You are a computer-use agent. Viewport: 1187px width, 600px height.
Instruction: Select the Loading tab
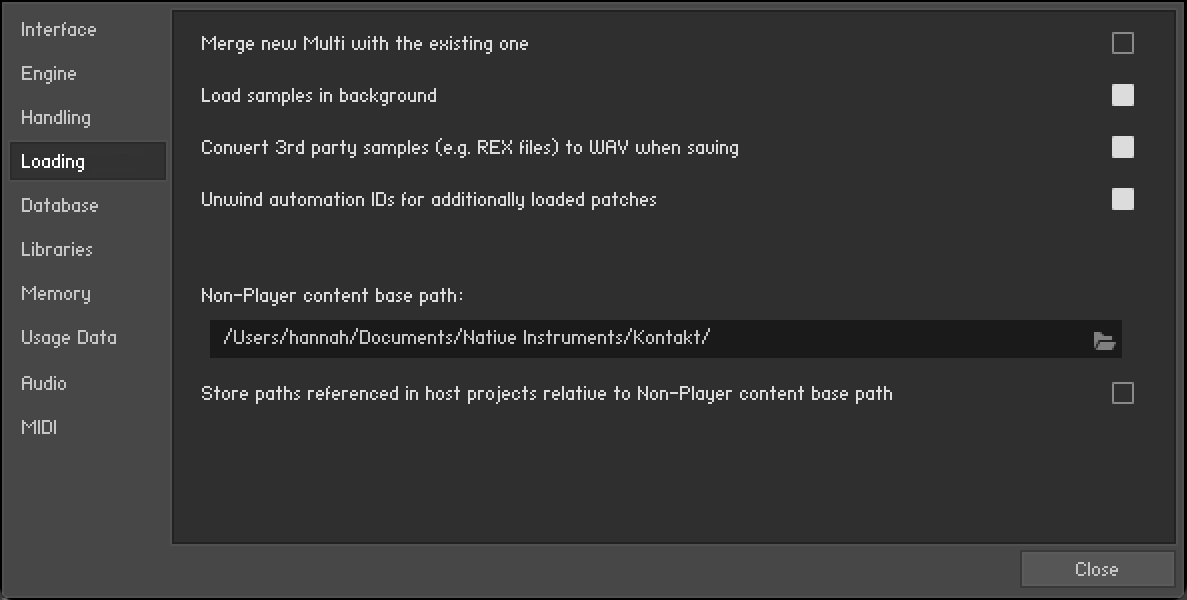[x=53, y=162]
